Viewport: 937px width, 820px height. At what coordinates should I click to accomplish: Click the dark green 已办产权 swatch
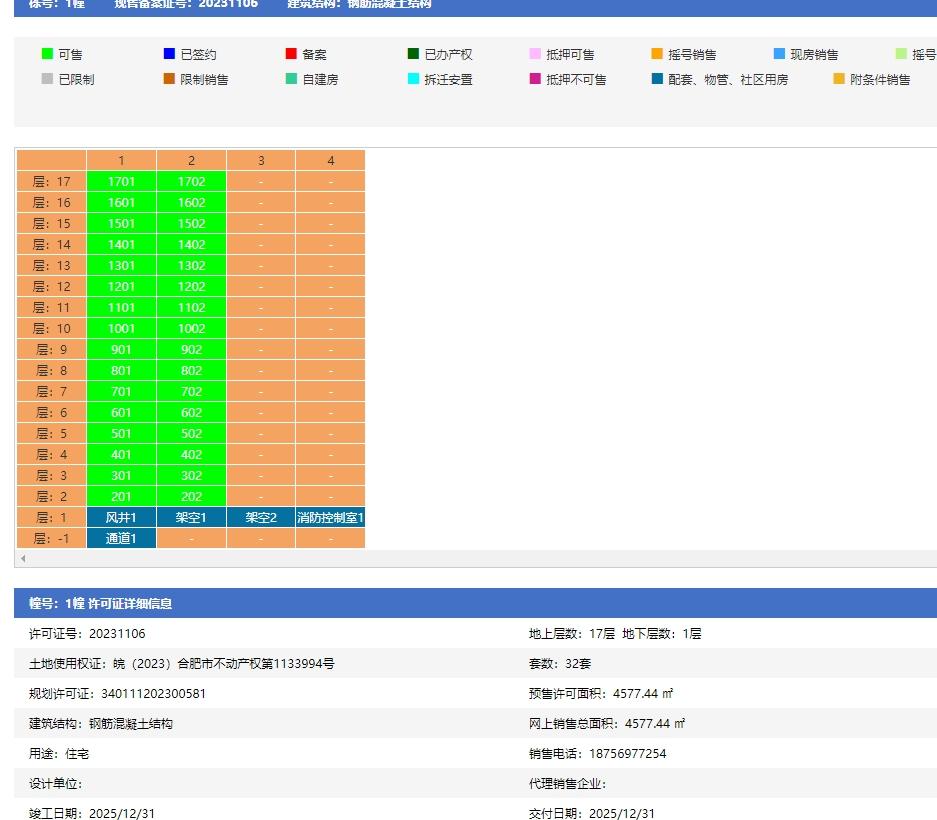[413, 54]
